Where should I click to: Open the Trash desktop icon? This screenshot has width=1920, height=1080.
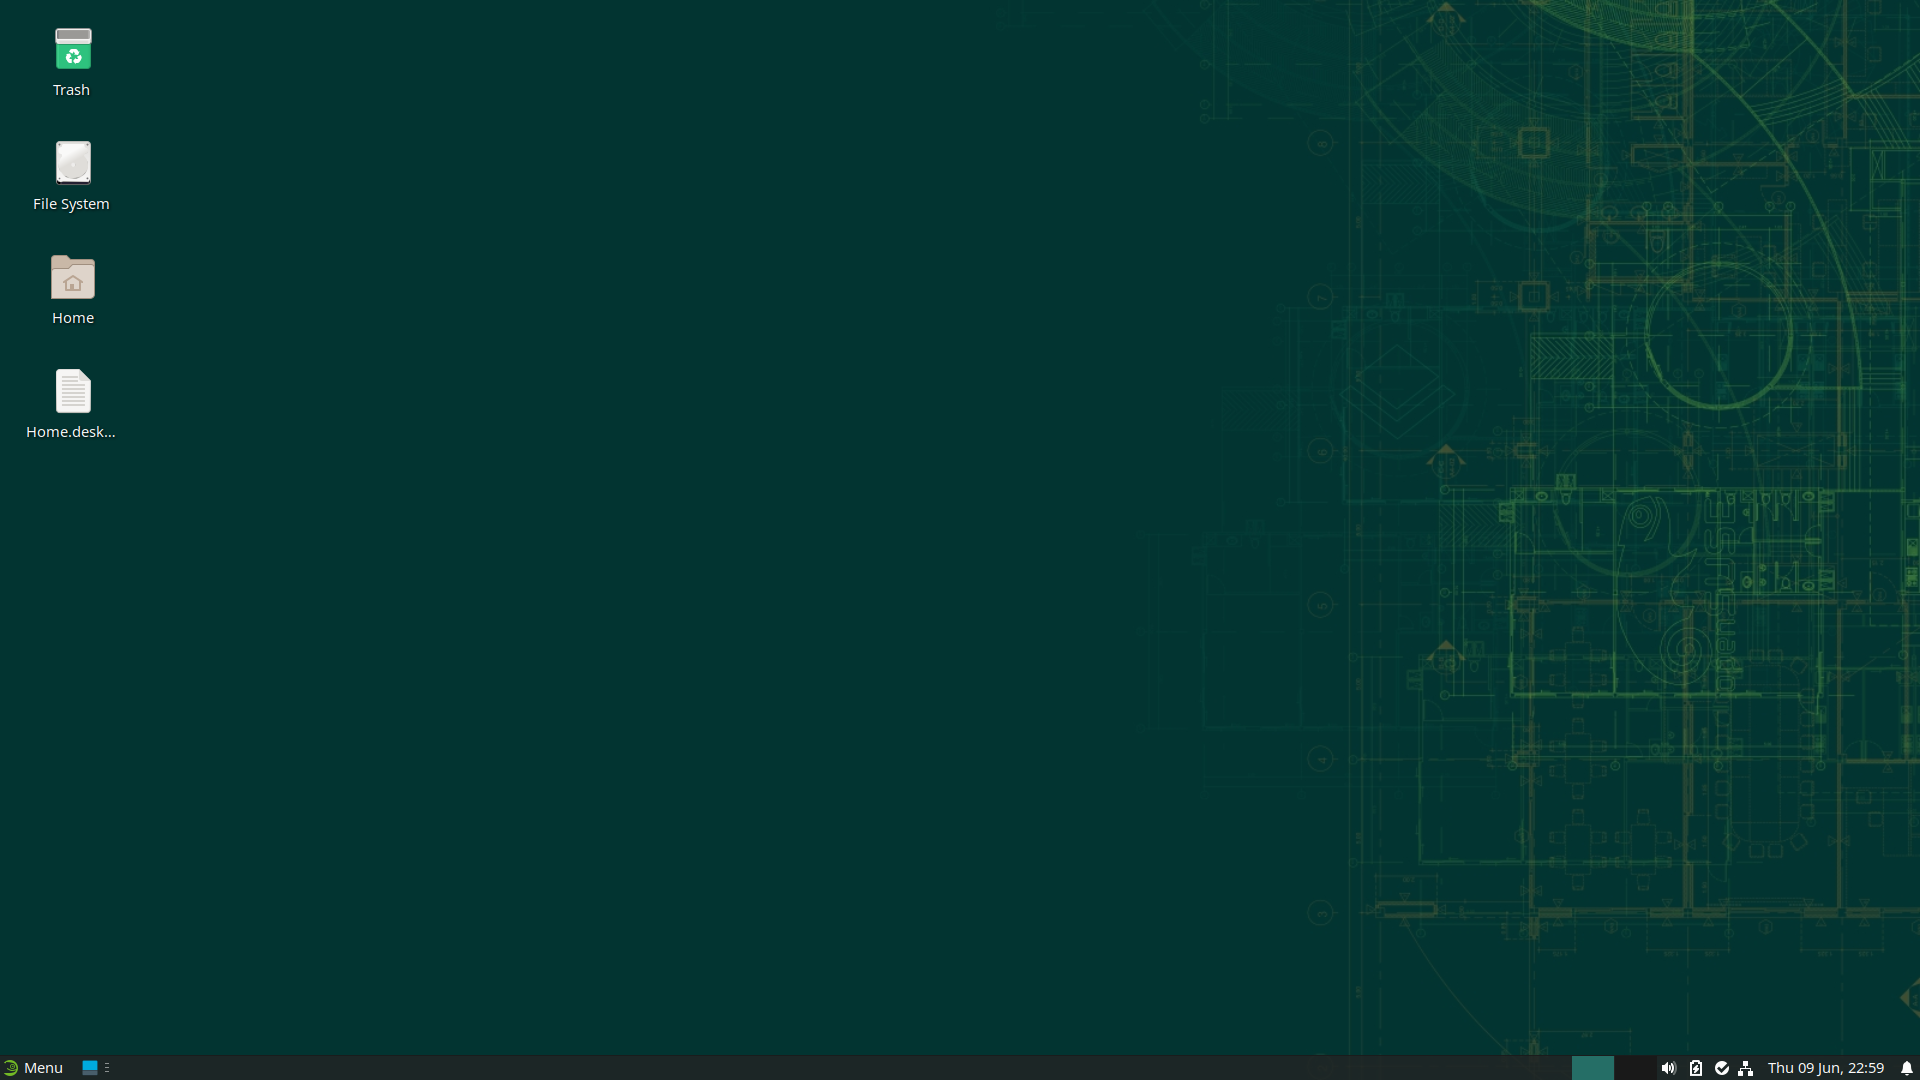72,49
